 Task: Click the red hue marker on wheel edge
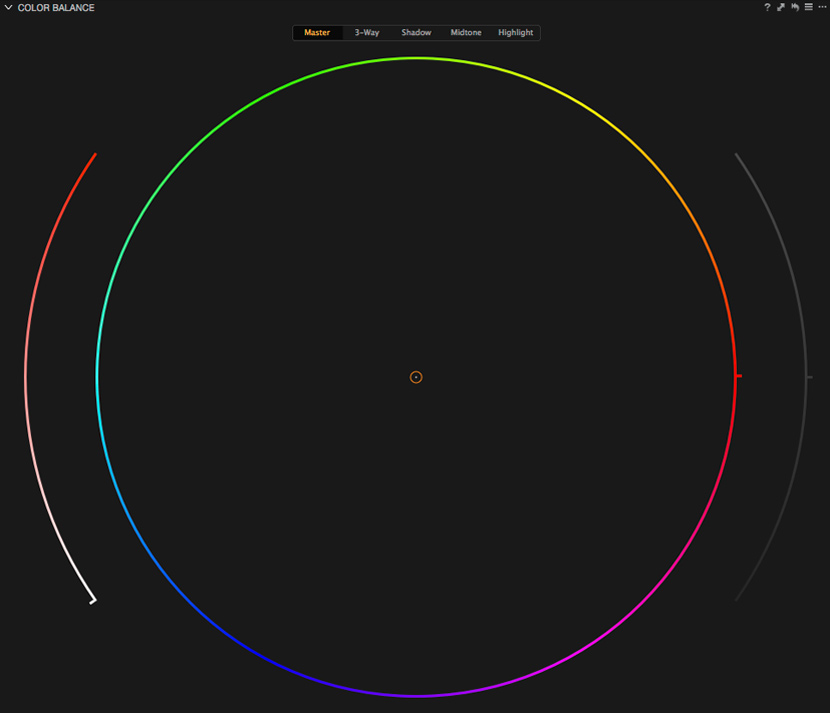point(738,376)
